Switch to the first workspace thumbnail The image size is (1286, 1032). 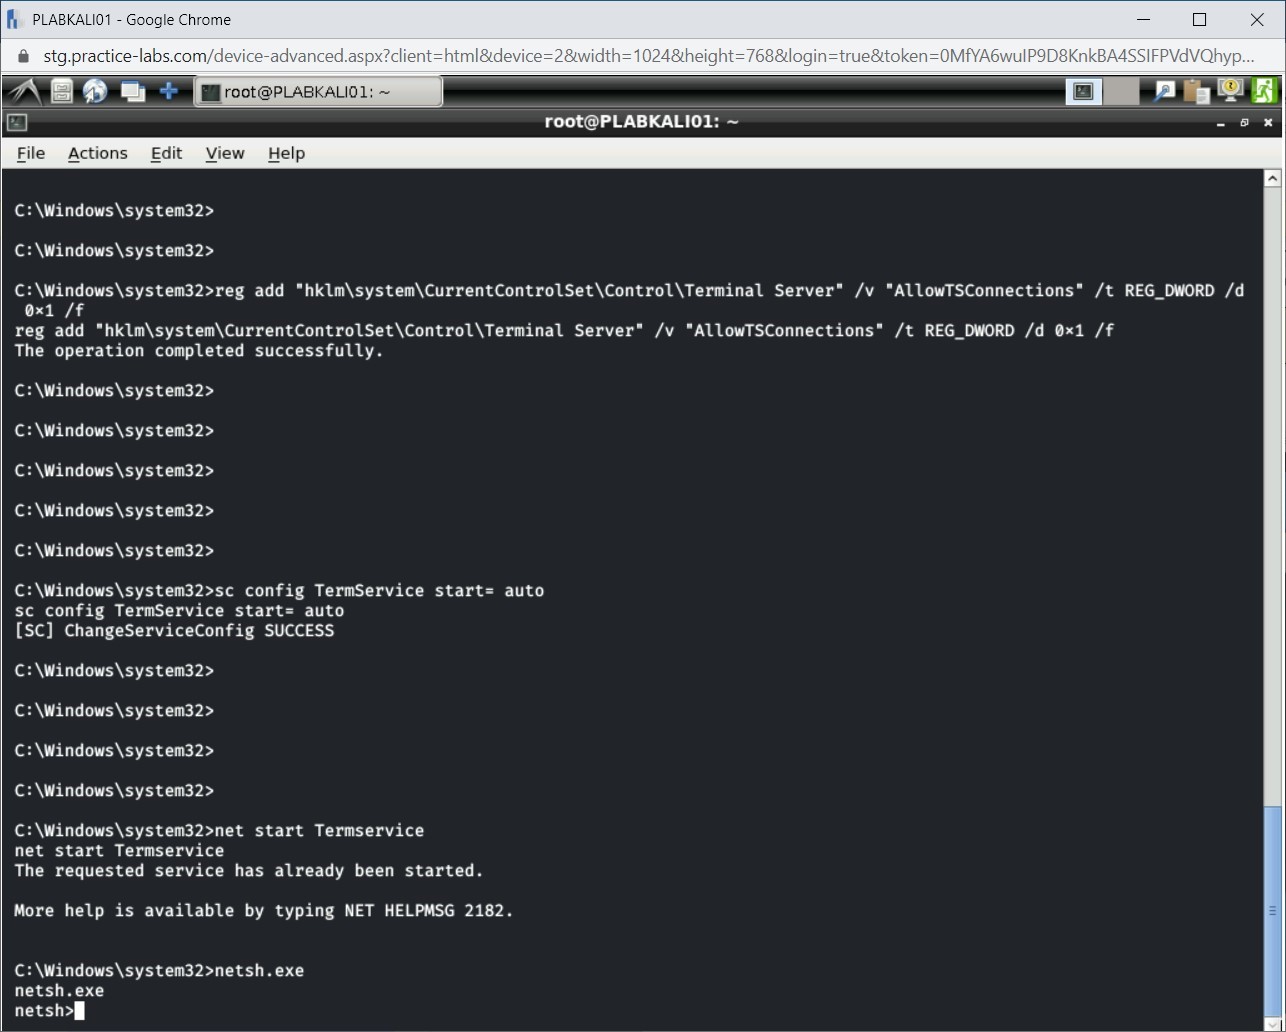1083,92
